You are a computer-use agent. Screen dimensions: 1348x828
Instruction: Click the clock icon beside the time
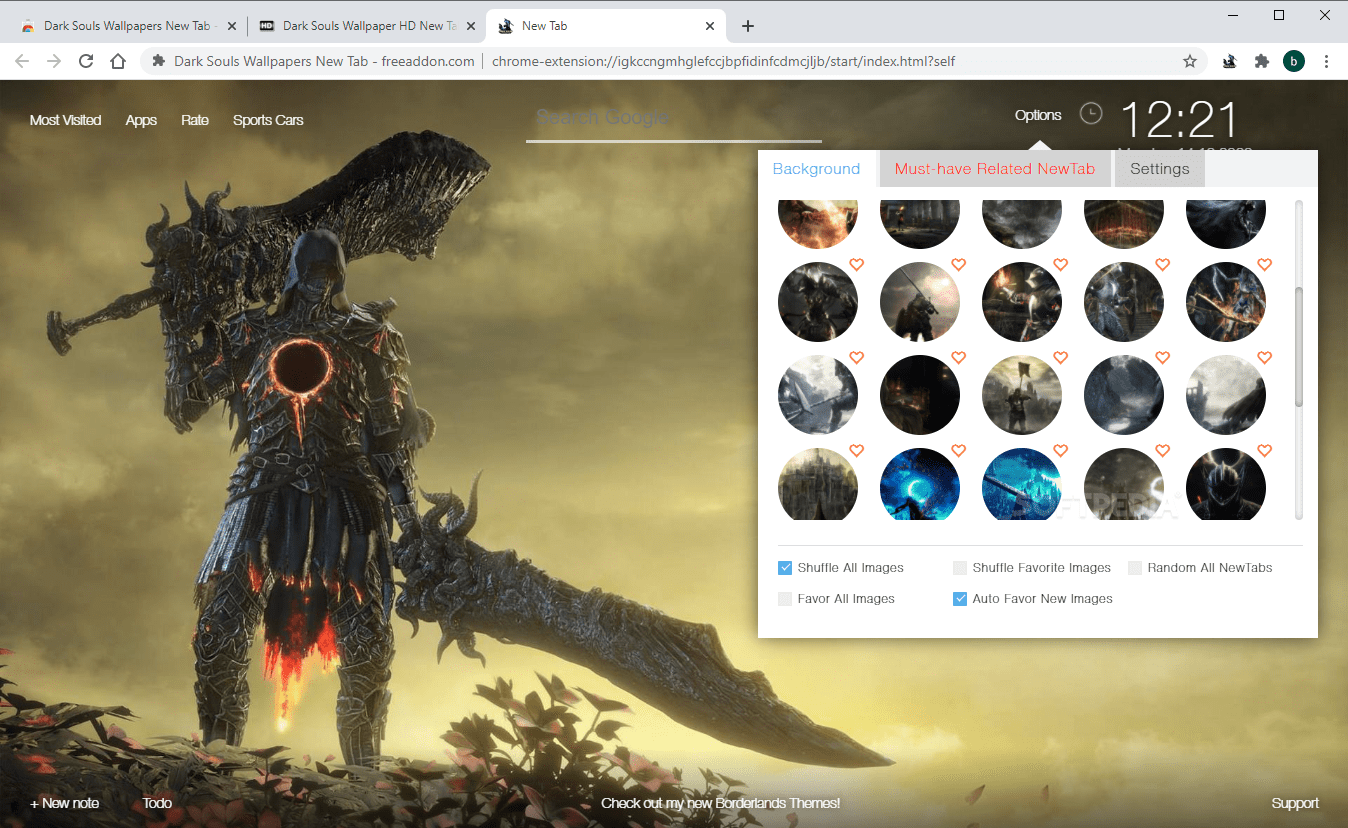[x=1091, y=114]
